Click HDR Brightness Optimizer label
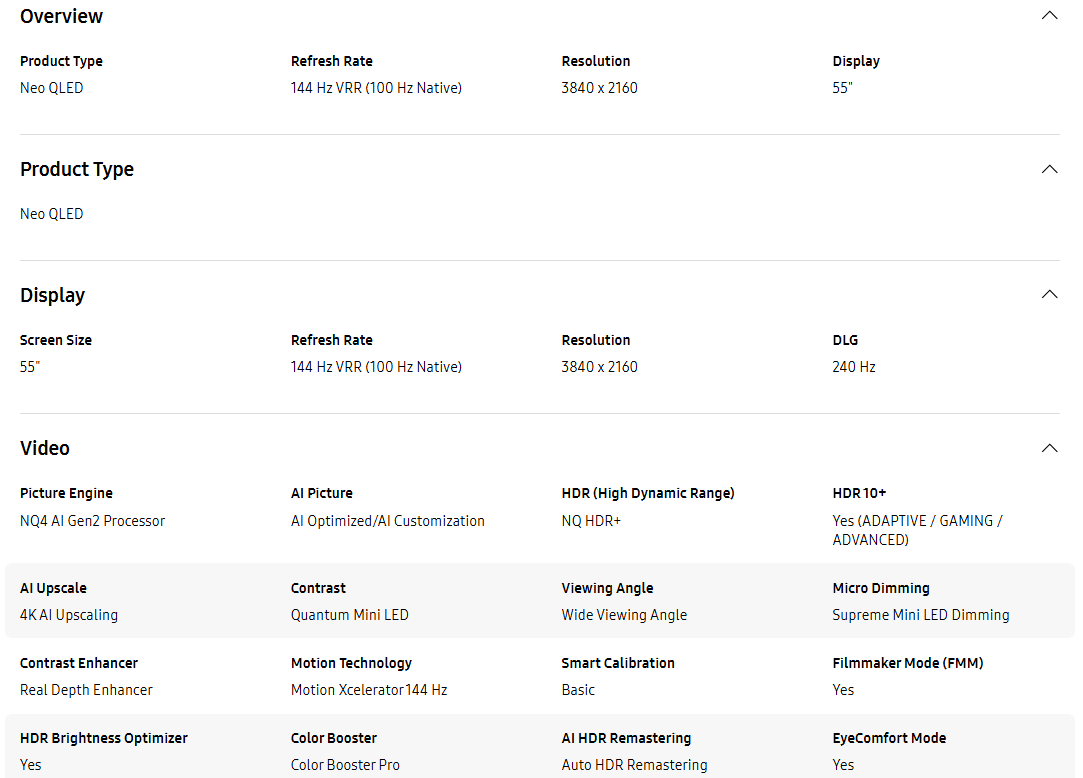 pos(104,738)
